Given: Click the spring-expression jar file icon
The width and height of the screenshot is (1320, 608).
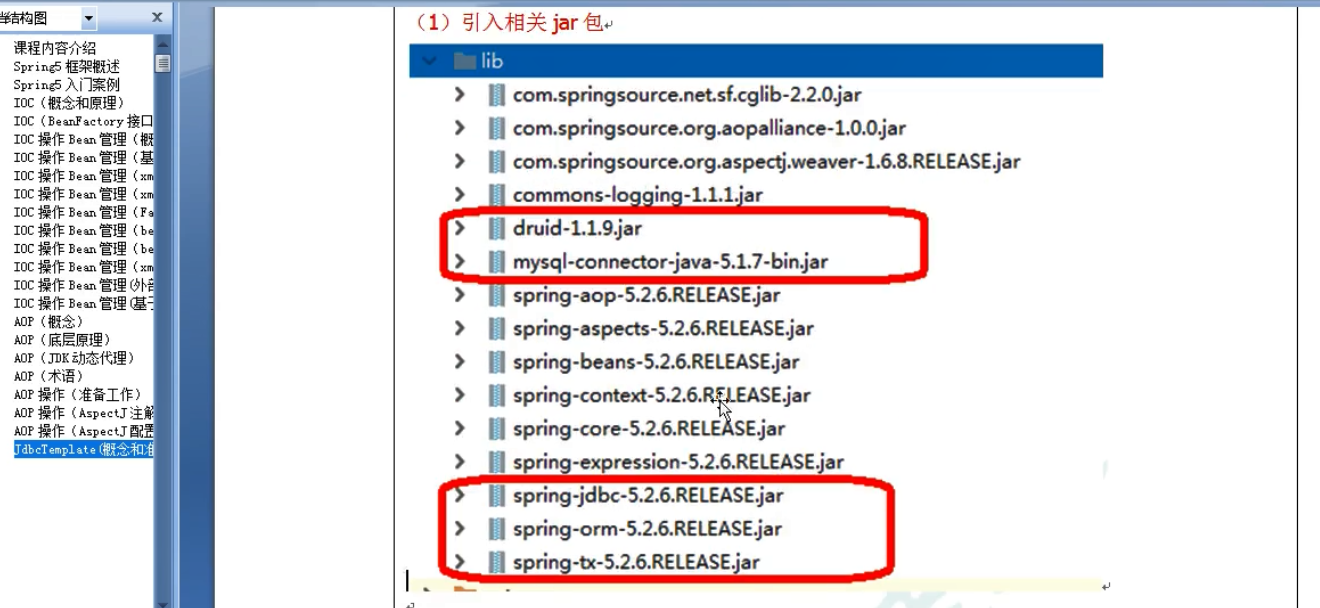Looking at the screenshot, I should coord(496,462).
